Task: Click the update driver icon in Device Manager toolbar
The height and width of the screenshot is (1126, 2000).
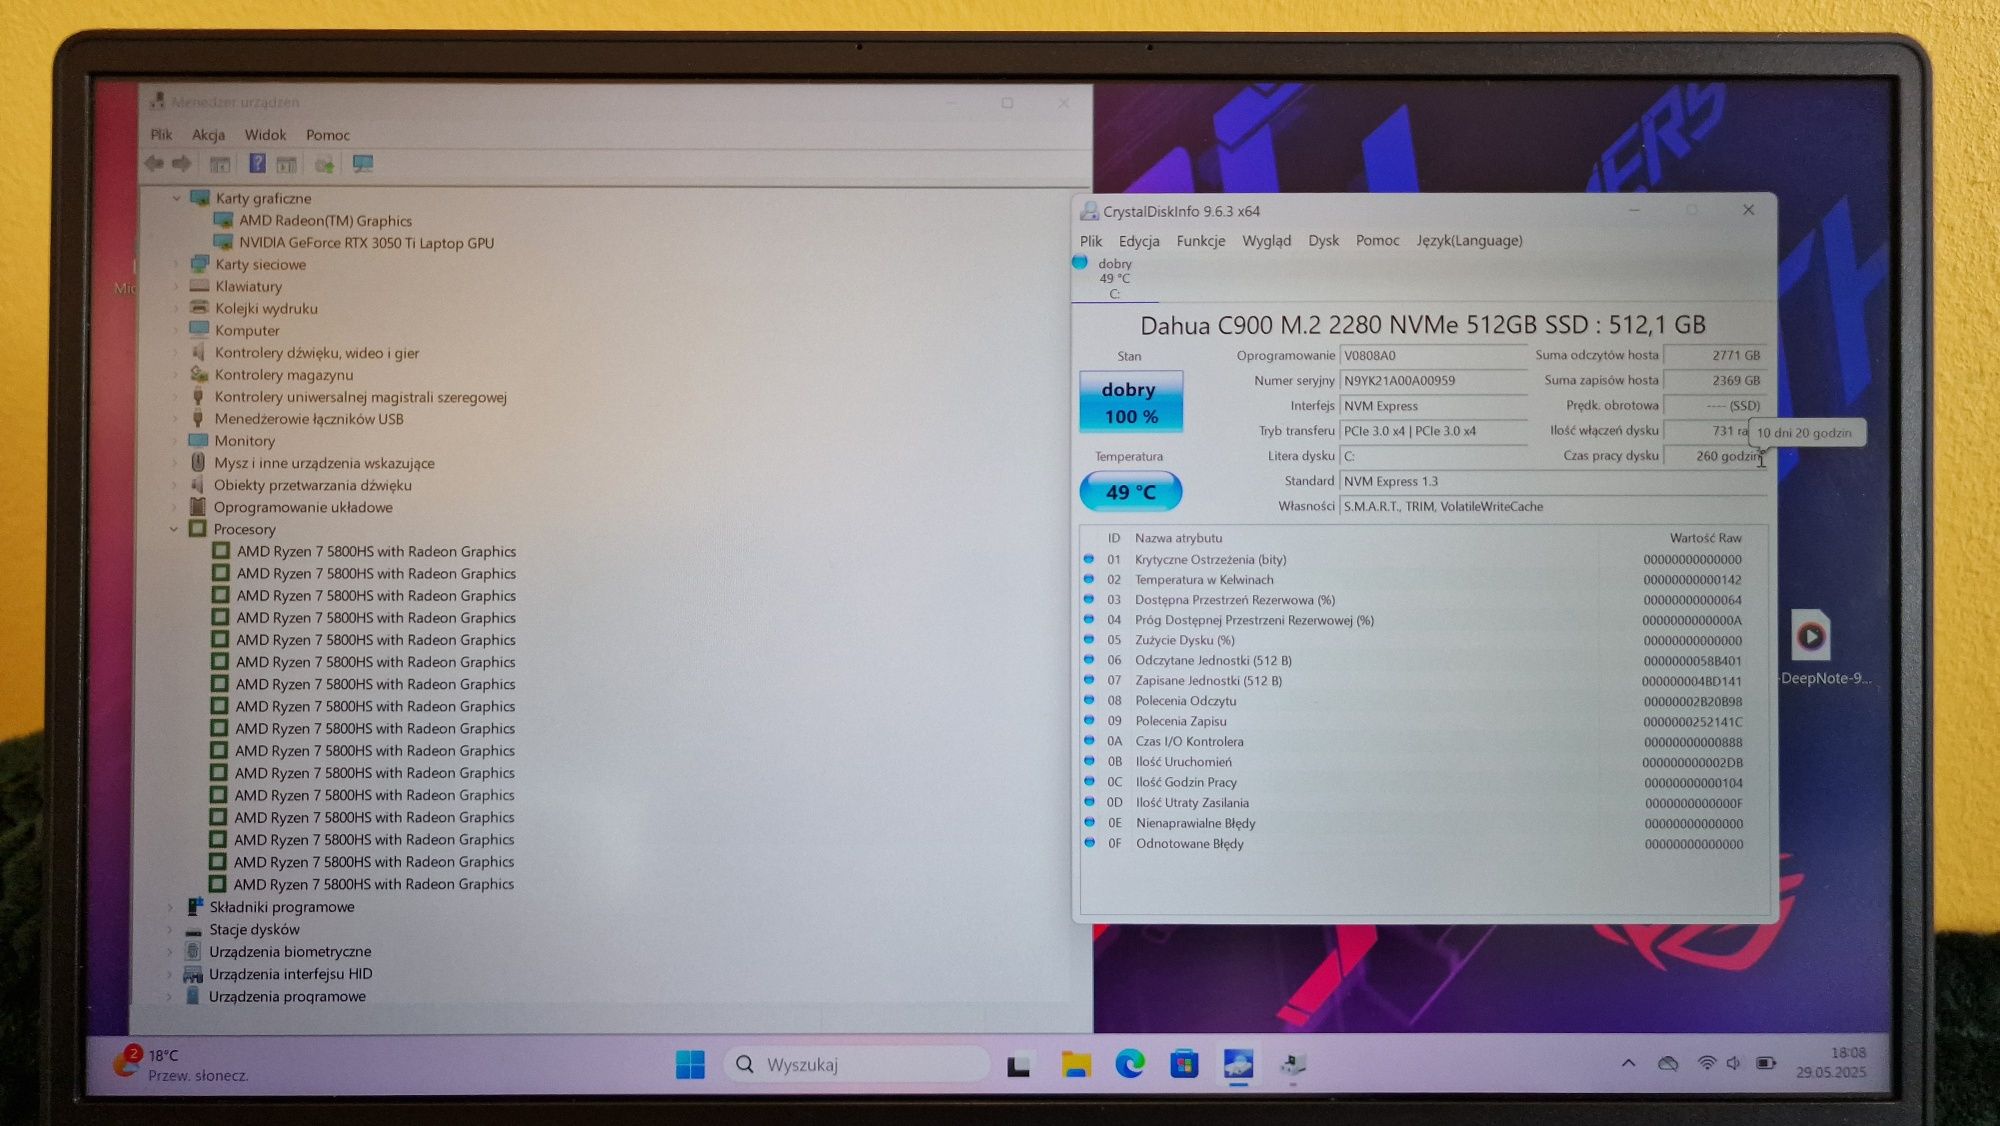Action: pos(324,164)
